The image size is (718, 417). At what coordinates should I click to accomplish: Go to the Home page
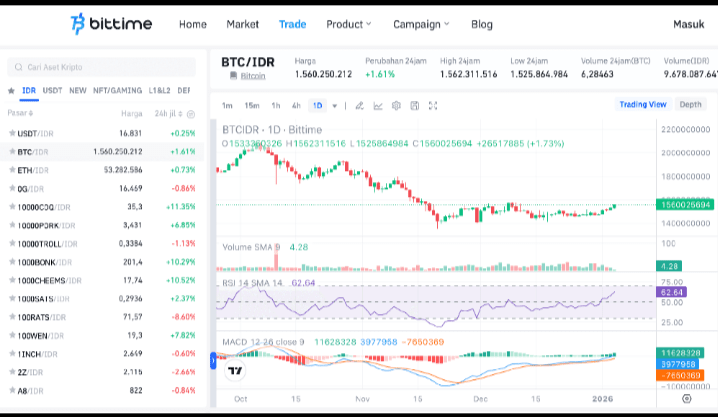(x=193, y=24)
